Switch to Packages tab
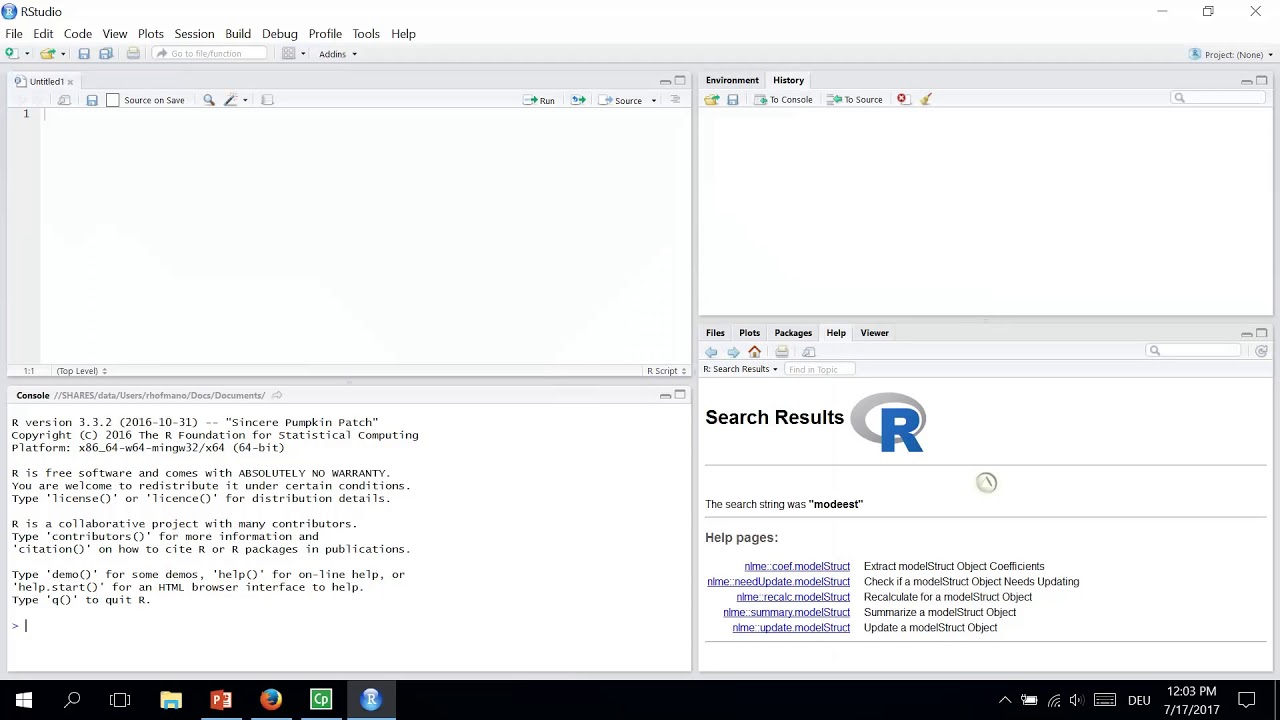The image size is (1280, 720). [x=793, y=333]
